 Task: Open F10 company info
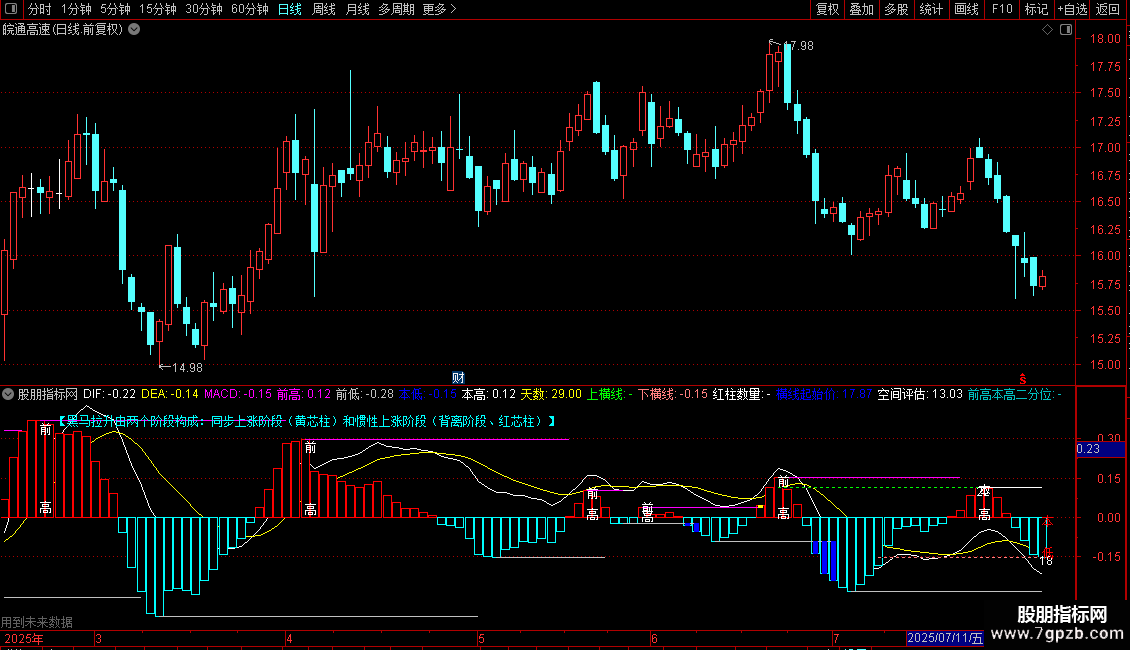click(x=1002, y=9)
